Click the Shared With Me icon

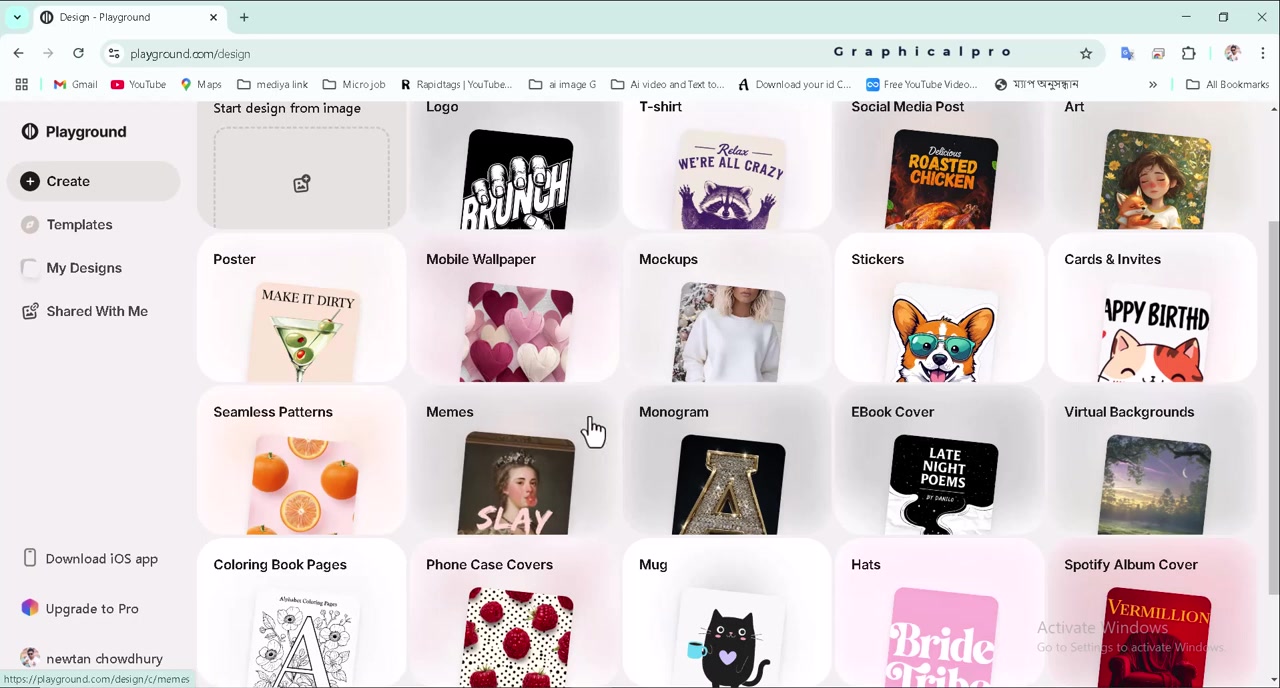30,312
